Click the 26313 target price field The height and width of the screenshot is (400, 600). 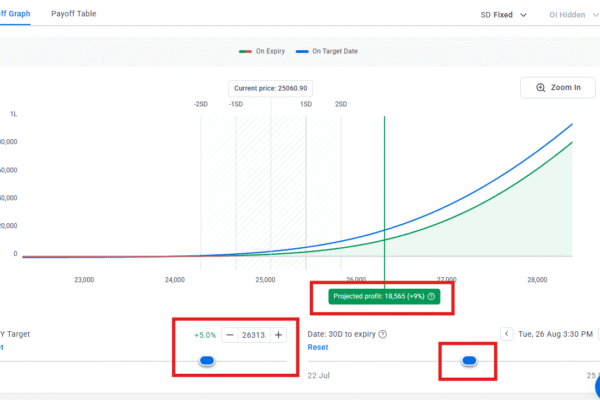254,335
